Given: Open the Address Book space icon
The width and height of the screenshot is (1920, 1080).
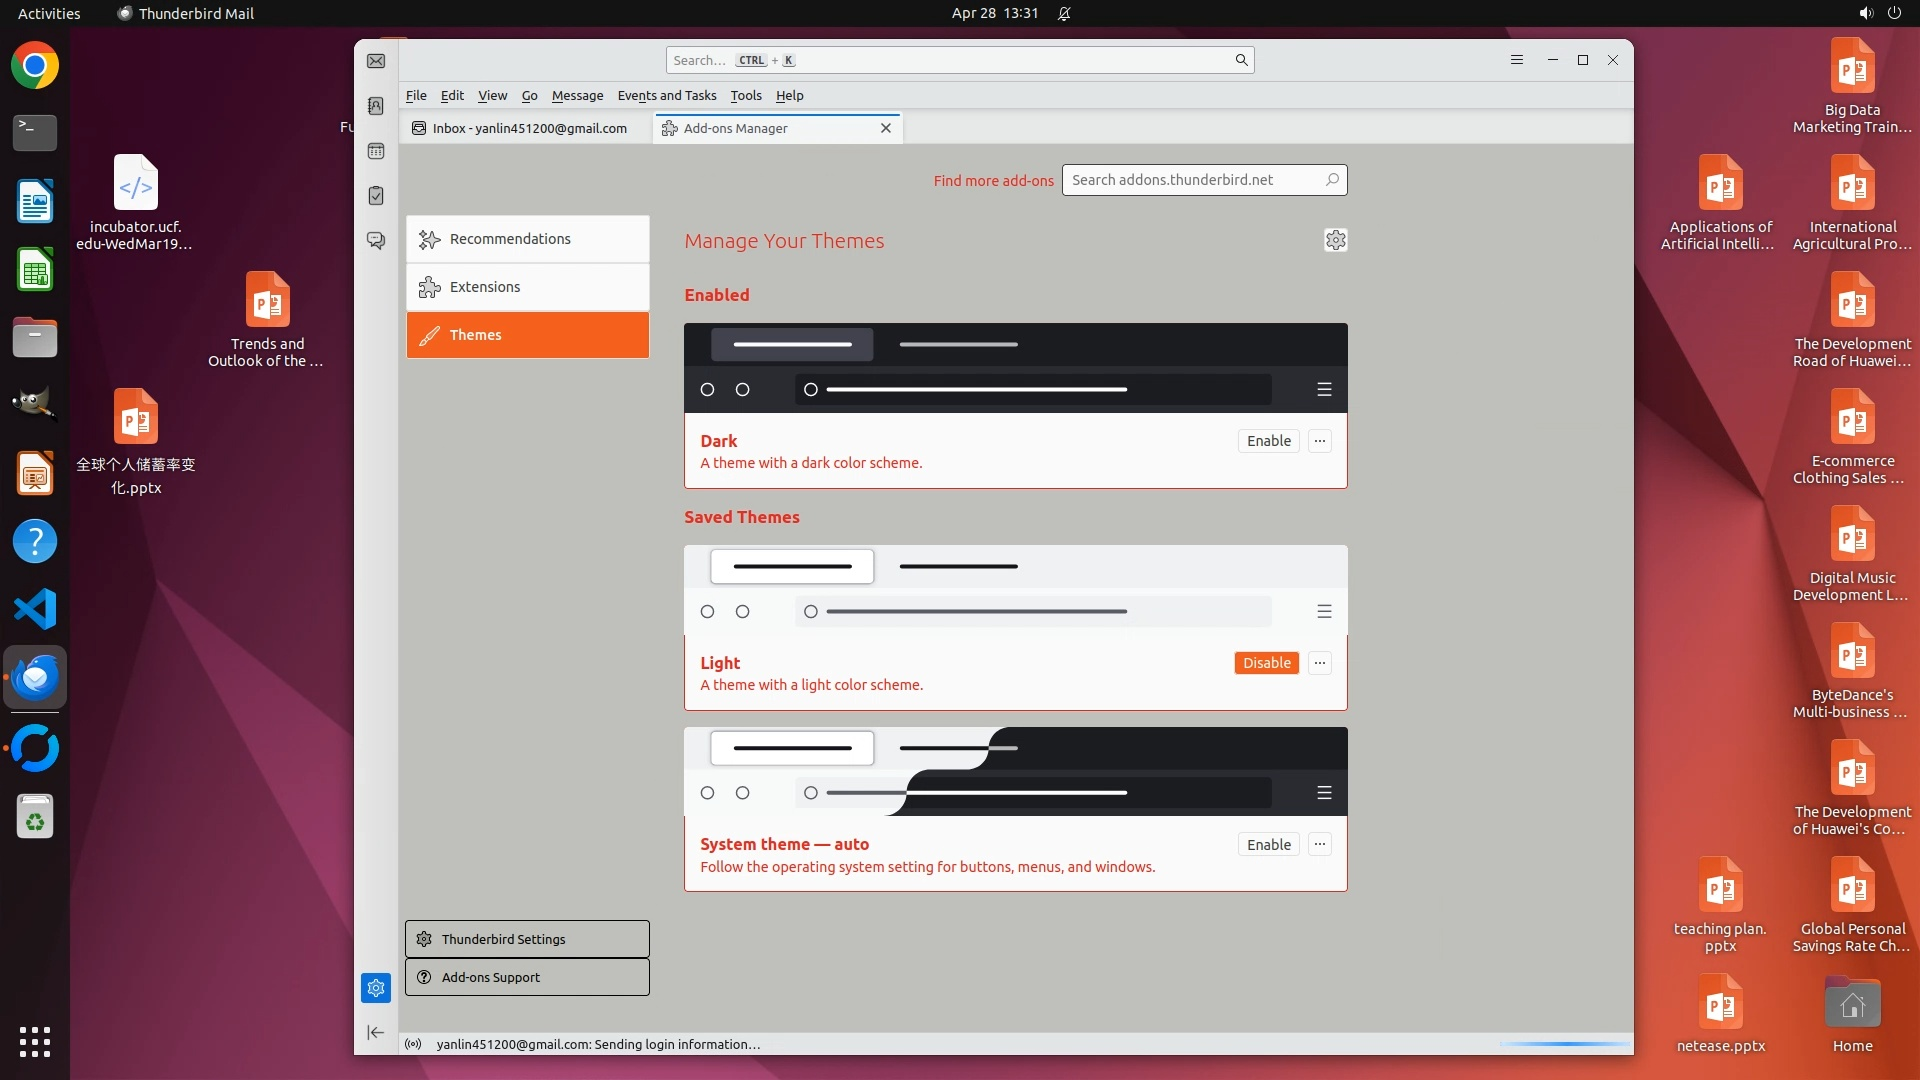Looking at the screenshot, I should click(x=376, y=106).
